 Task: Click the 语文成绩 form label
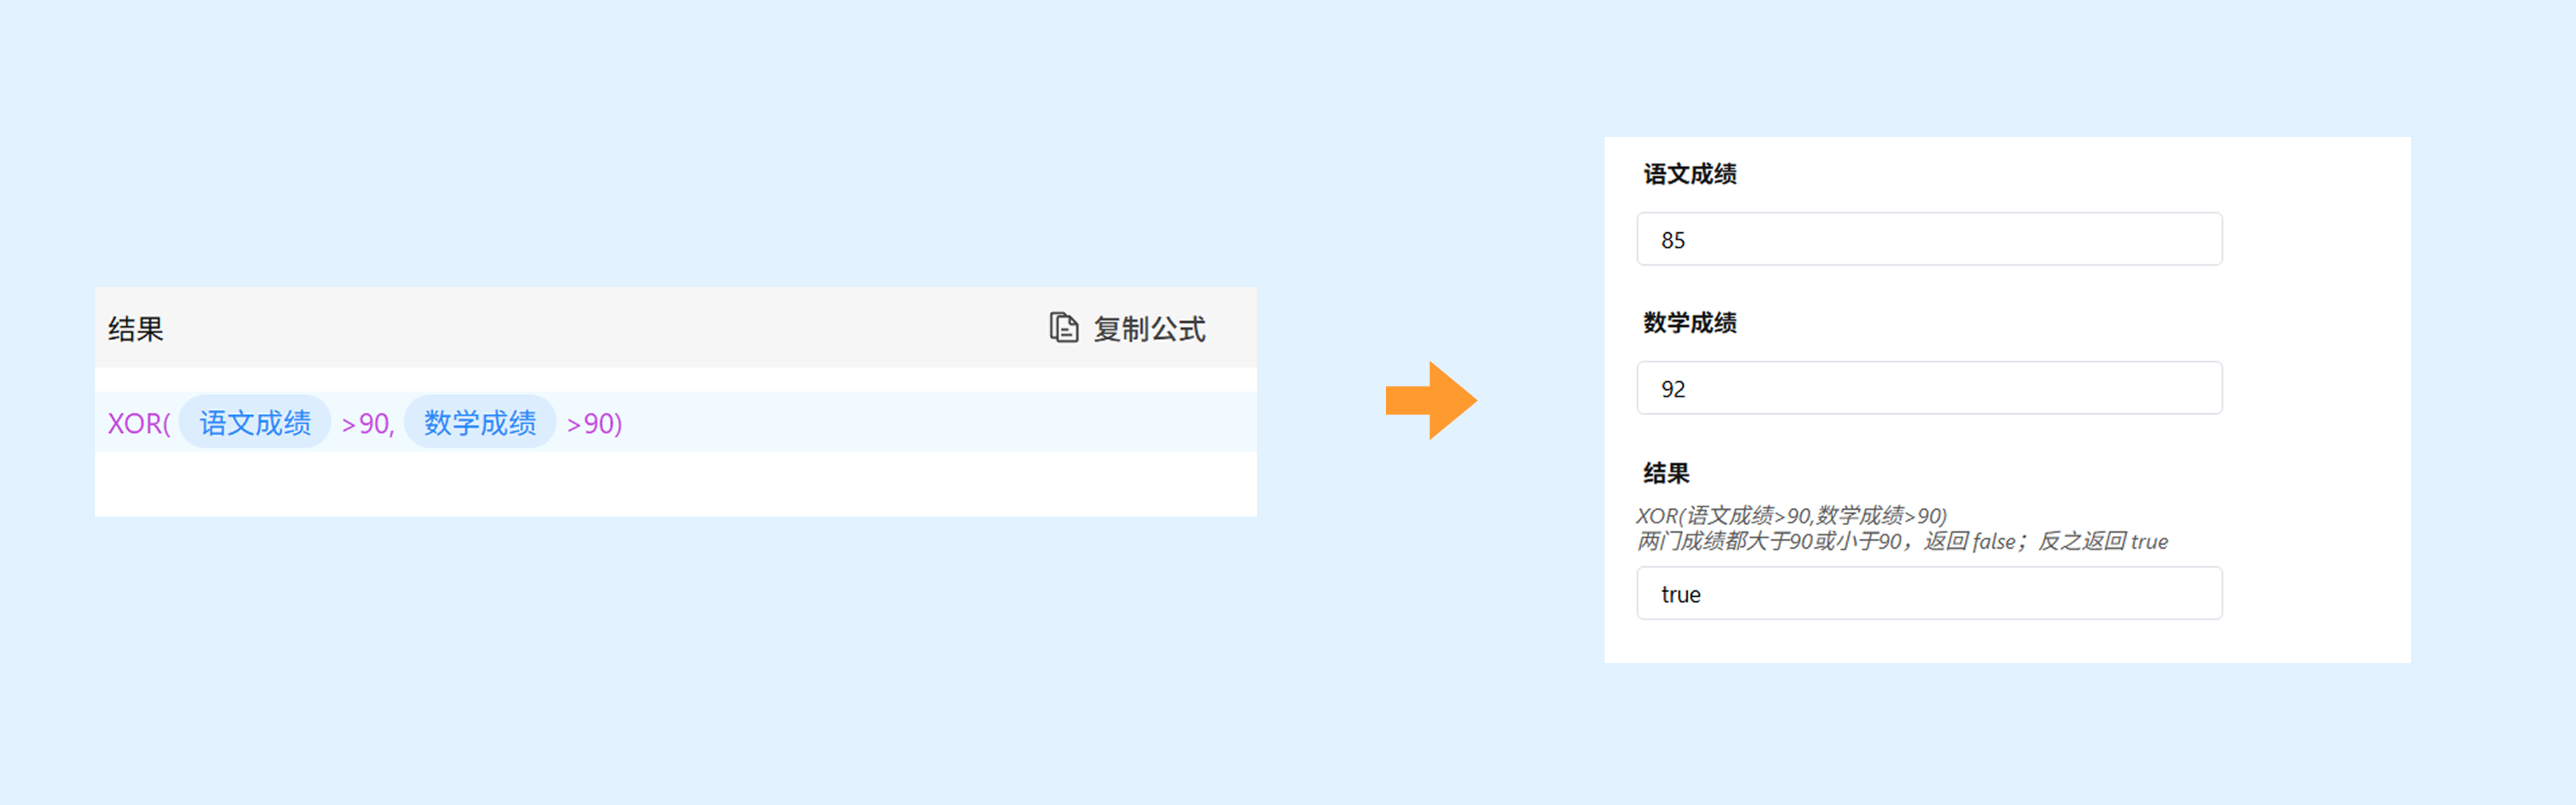click(x=1689, y=174)
